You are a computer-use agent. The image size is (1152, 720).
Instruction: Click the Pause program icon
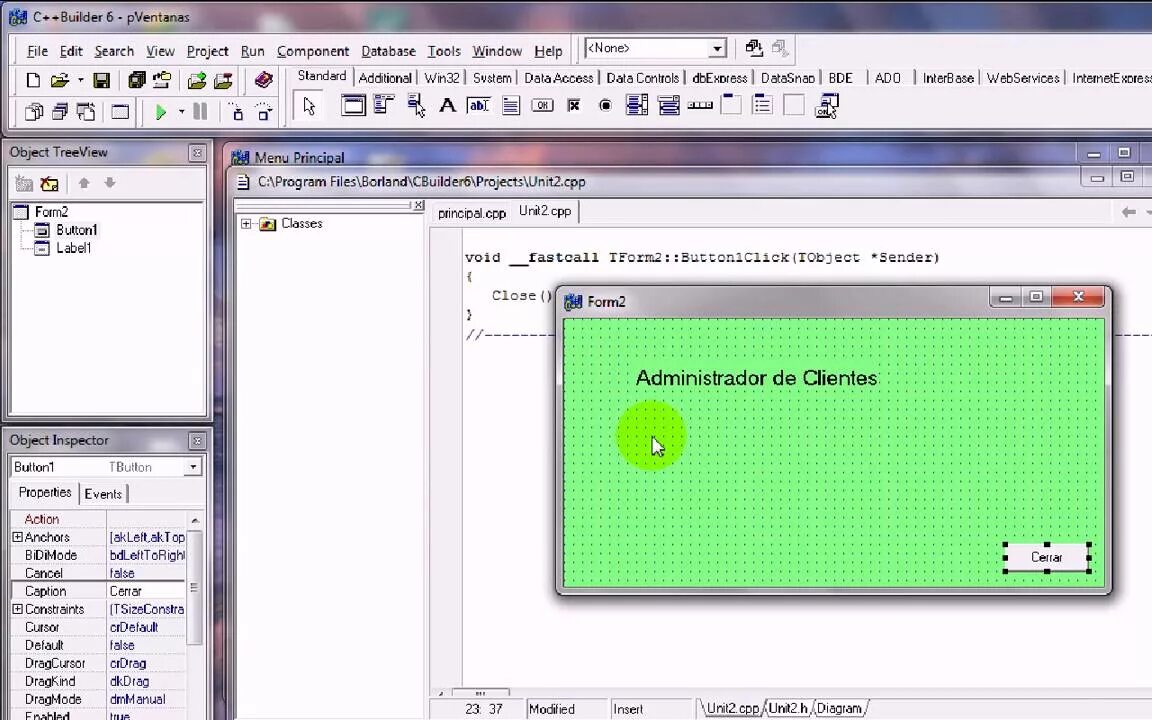[200, 112]
